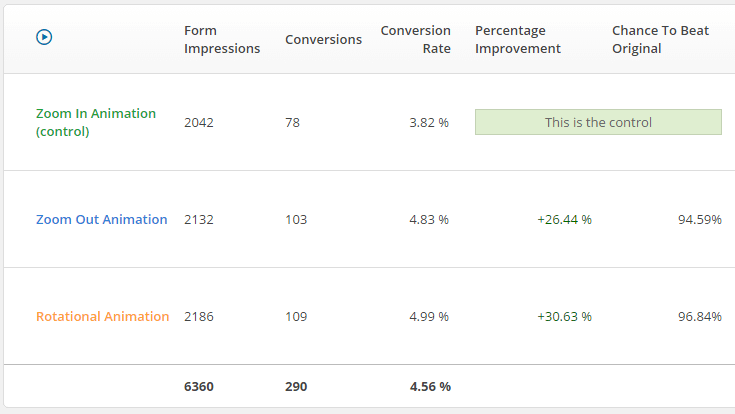
Task: Click the Conversion Rate column header
Action: [x=415, y=39]
